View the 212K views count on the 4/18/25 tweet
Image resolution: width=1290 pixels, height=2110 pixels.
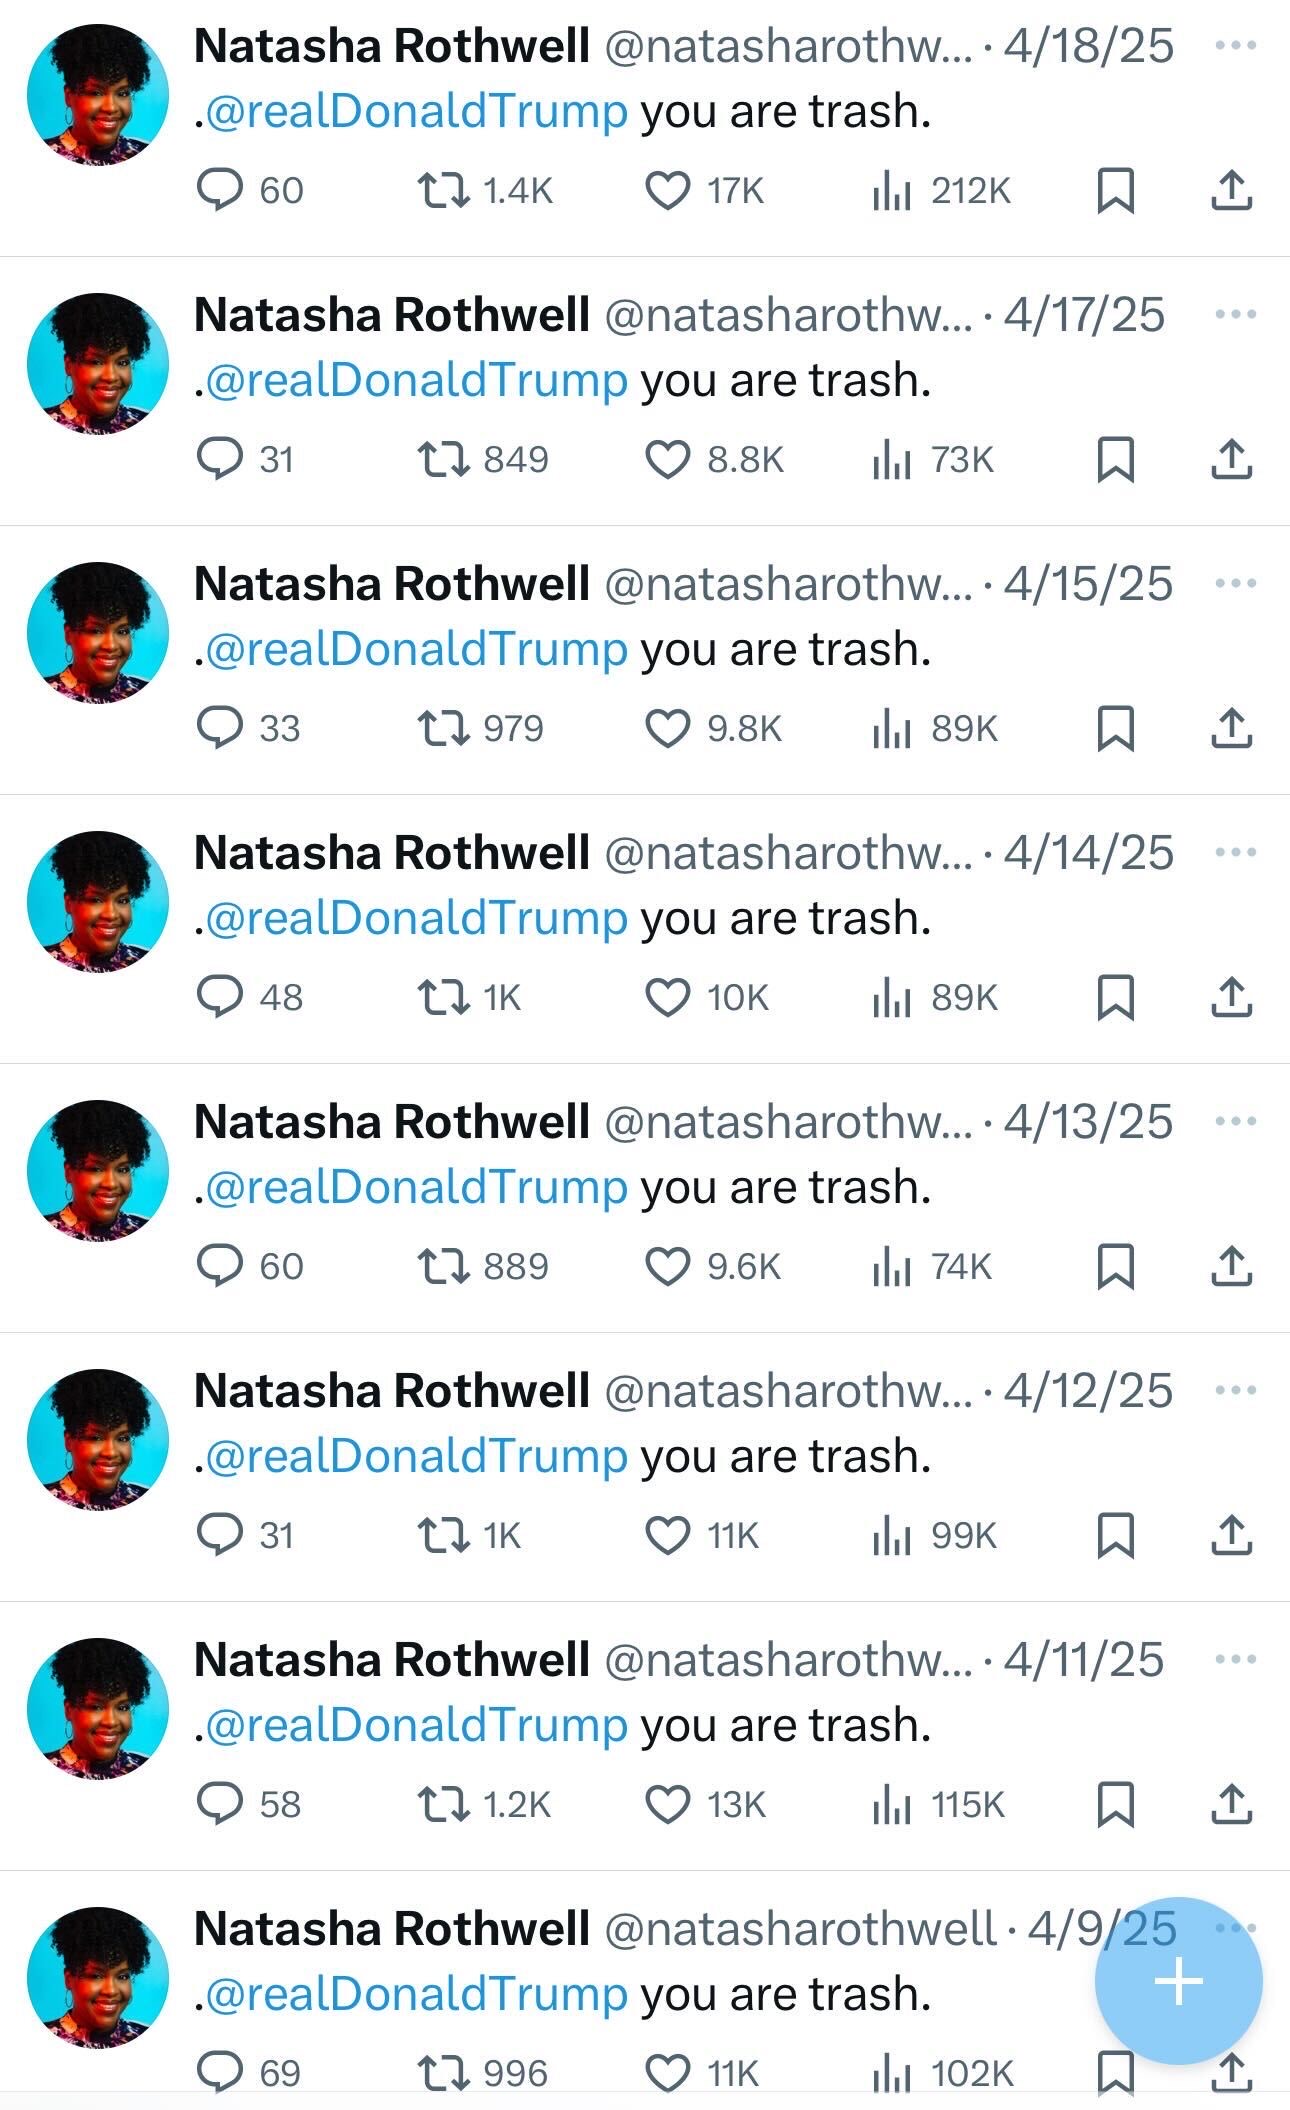[941, 190]
